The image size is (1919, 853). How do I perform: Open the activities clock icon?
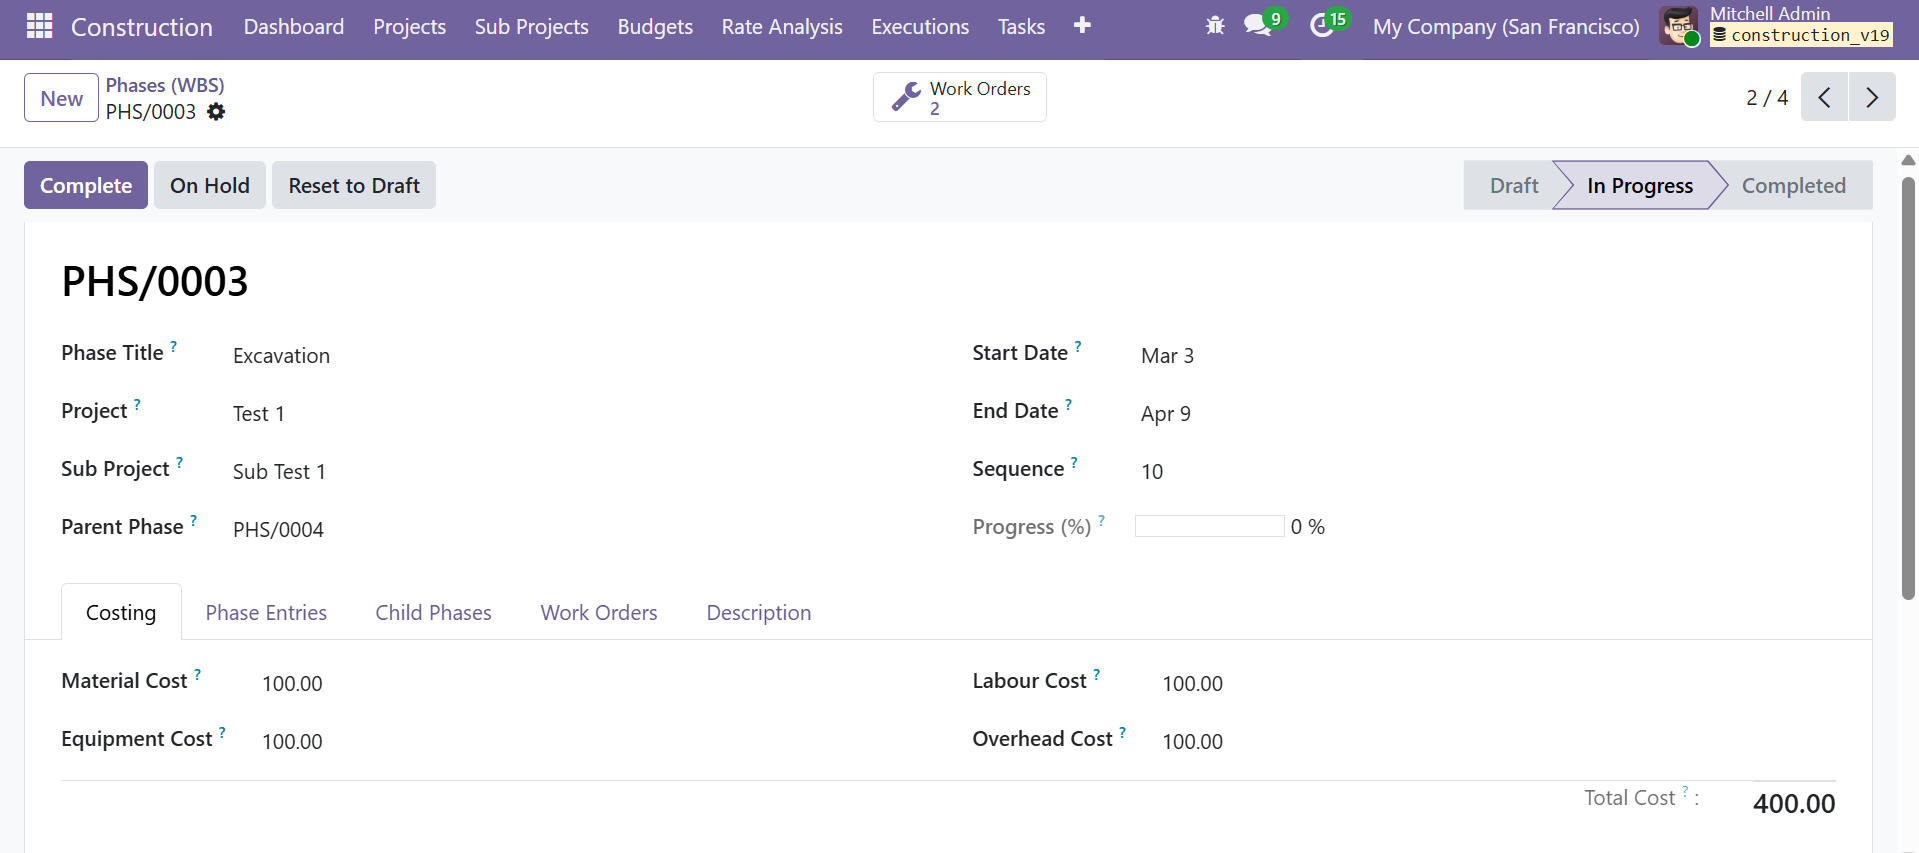(x=1322, y=26)
